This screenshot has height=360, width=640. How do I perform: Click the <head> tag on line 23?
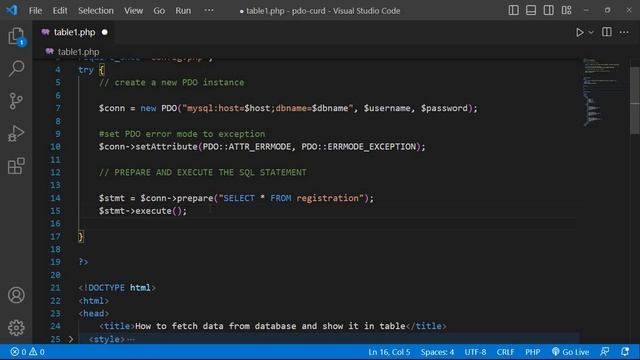pos(94,313)
